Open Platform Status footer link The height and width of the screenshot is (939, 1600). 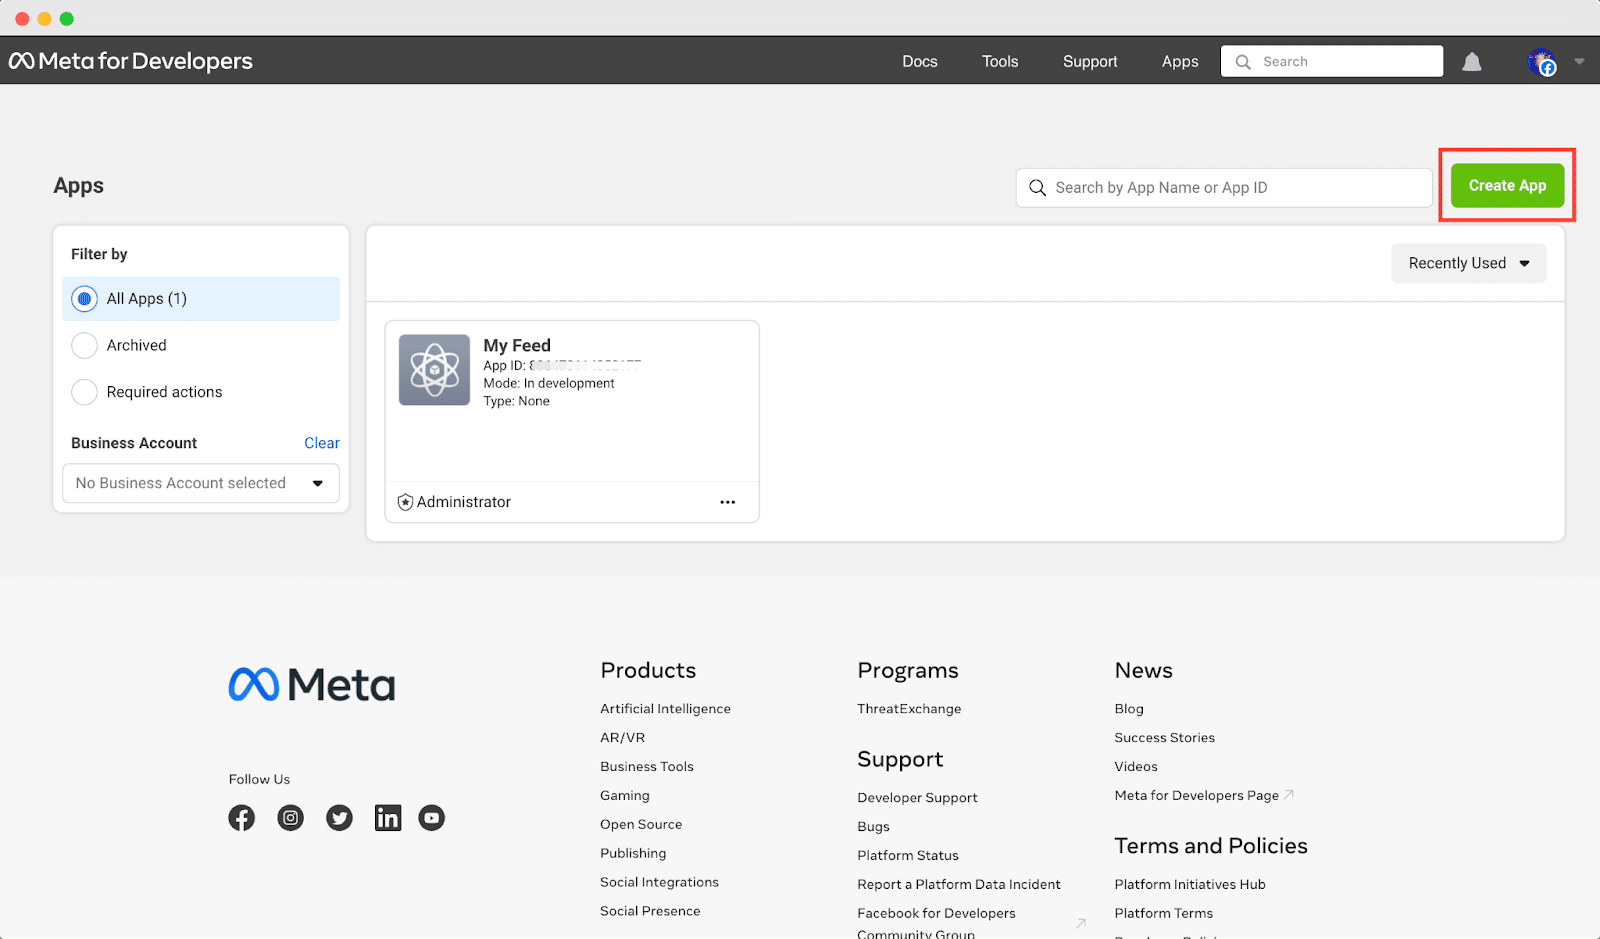coord(908,856)
